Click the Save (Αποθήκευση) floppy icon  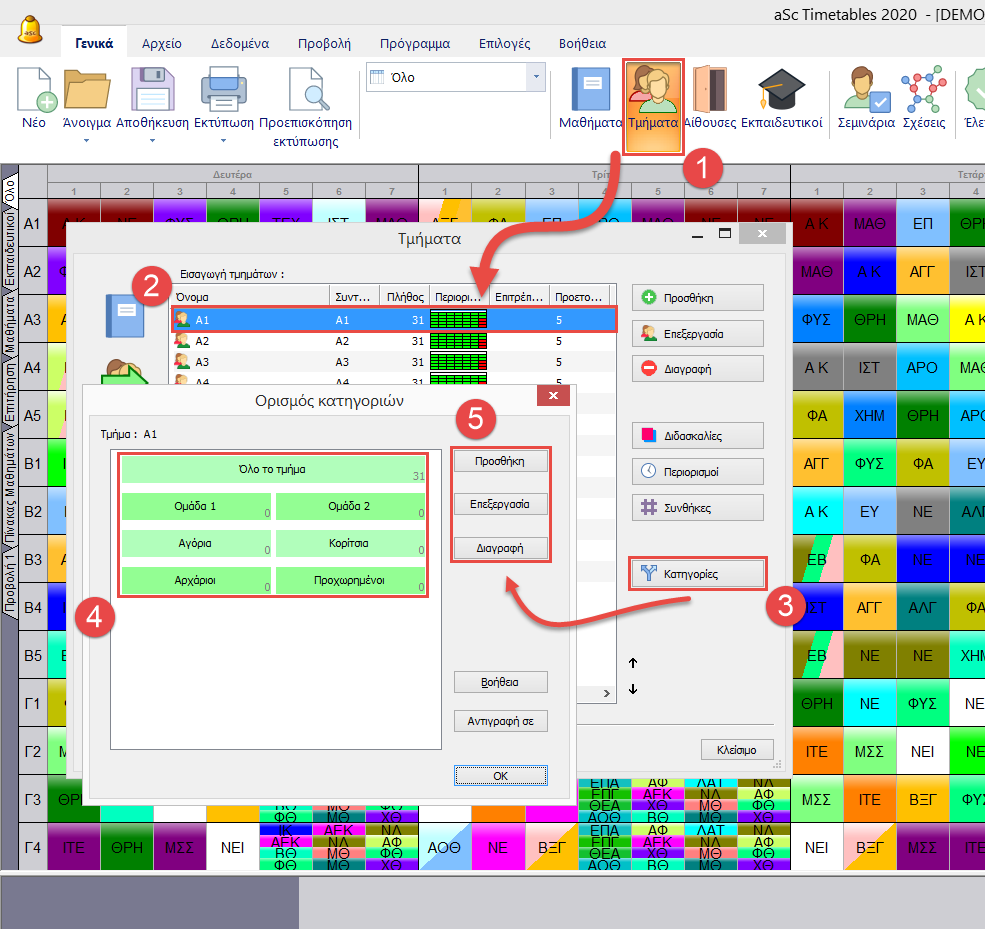point(152,91)
